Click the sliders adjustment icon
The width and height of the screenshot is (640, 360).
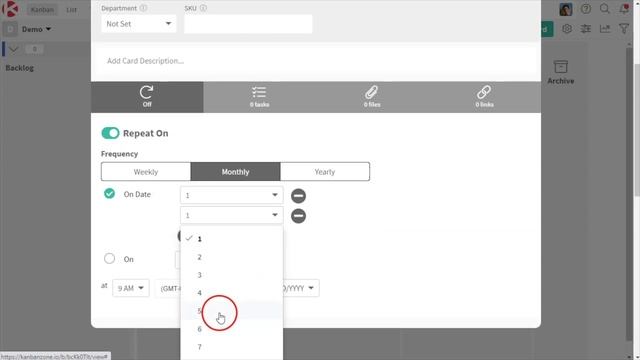[x=586, y=29]
